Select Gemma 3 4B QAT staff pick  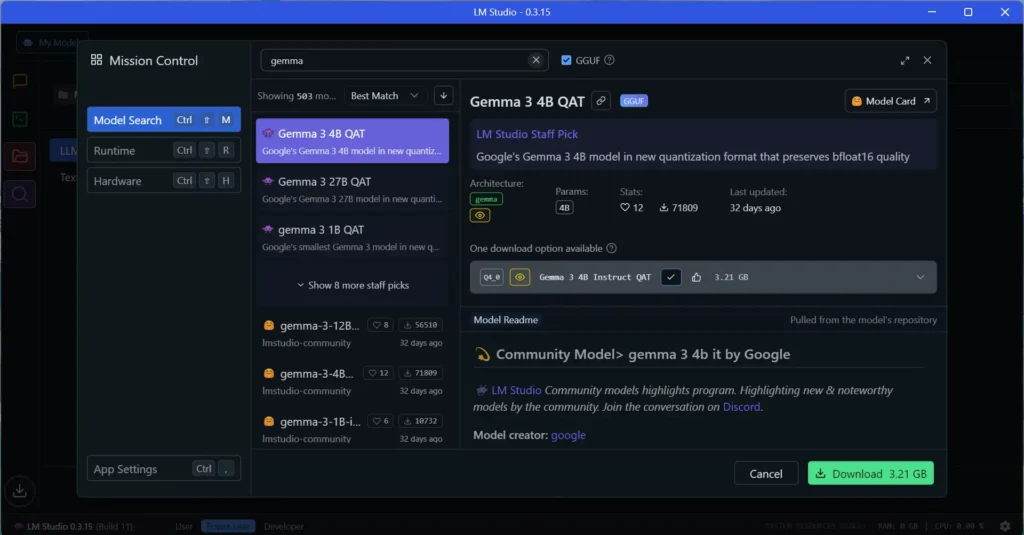click(x=353, y=141)
